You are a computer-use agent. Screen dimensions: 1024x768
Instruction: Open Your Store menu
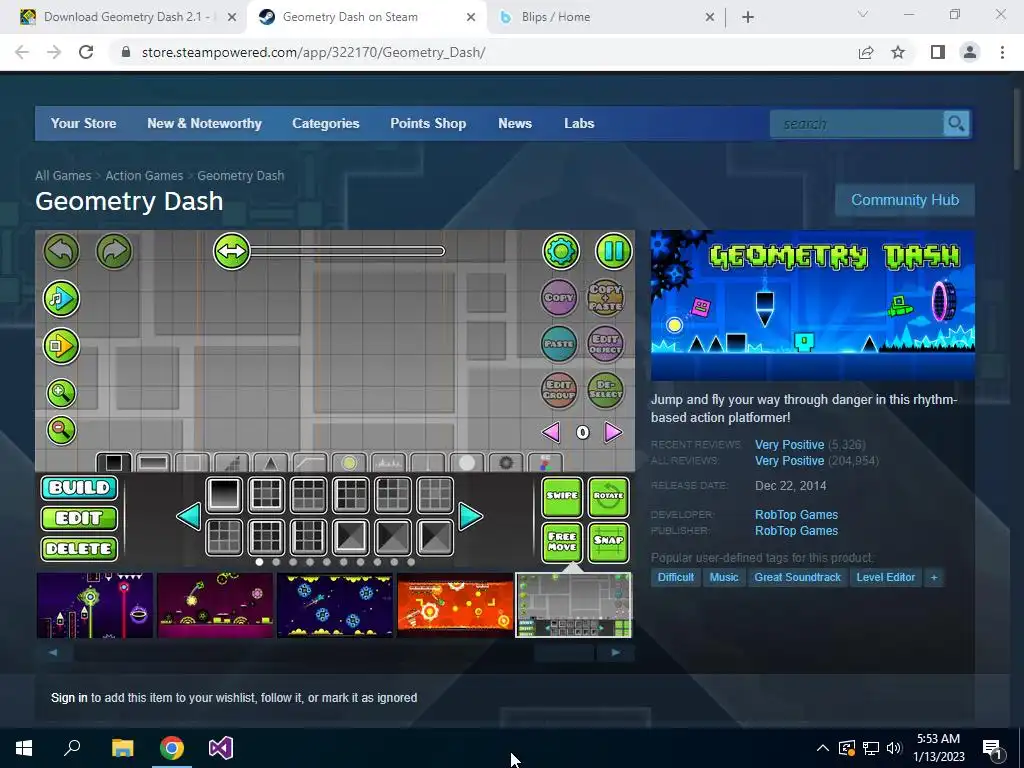click(x=84, y=123)
